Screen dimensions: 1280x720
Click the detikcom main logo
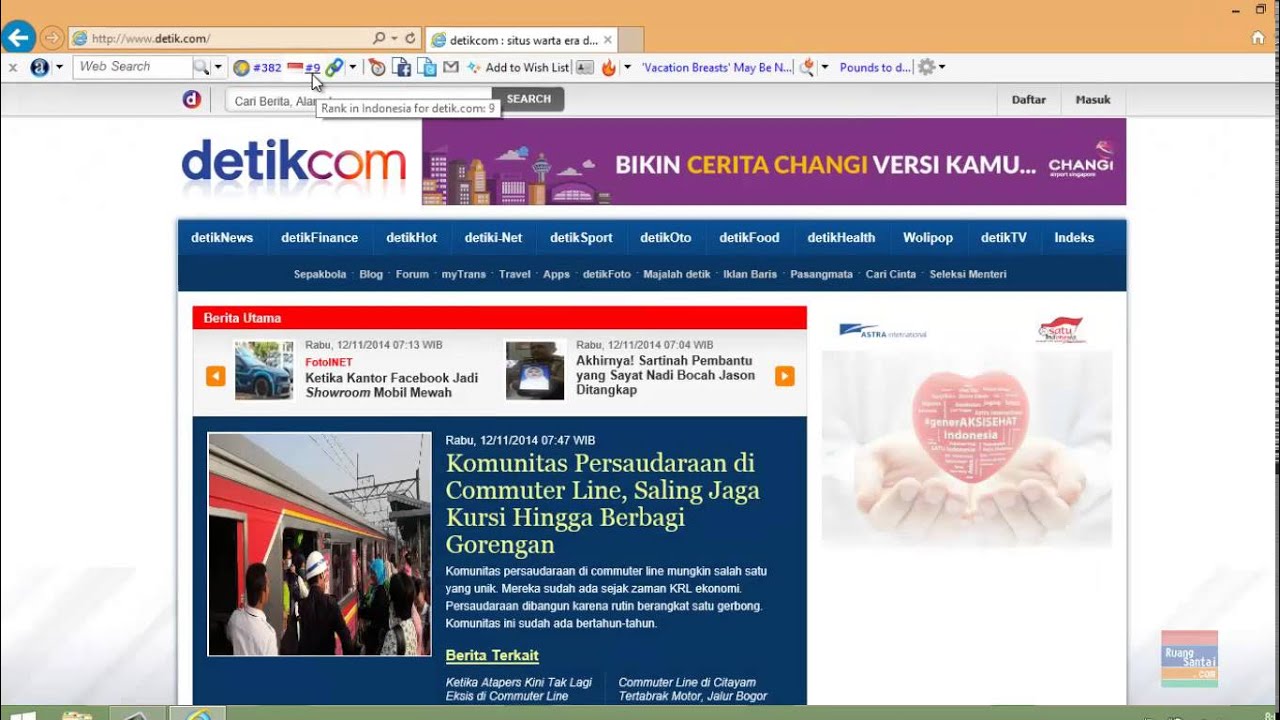[x=294, y=162]
